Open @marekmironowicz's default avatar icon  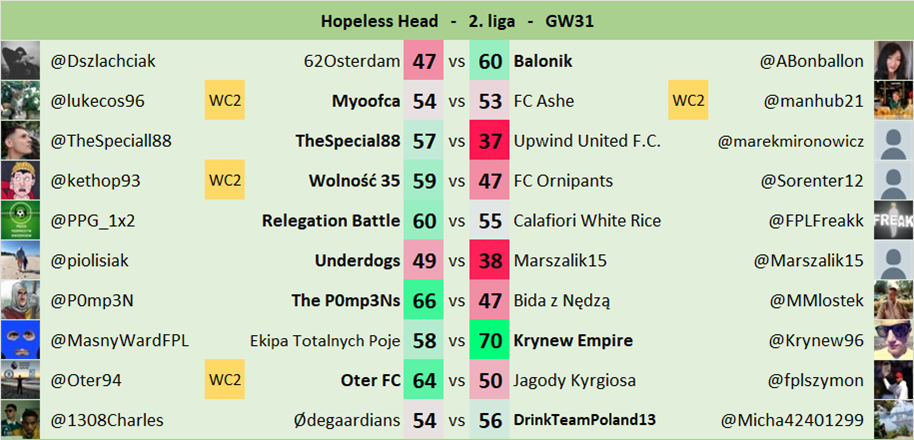[x=893, y=140]
